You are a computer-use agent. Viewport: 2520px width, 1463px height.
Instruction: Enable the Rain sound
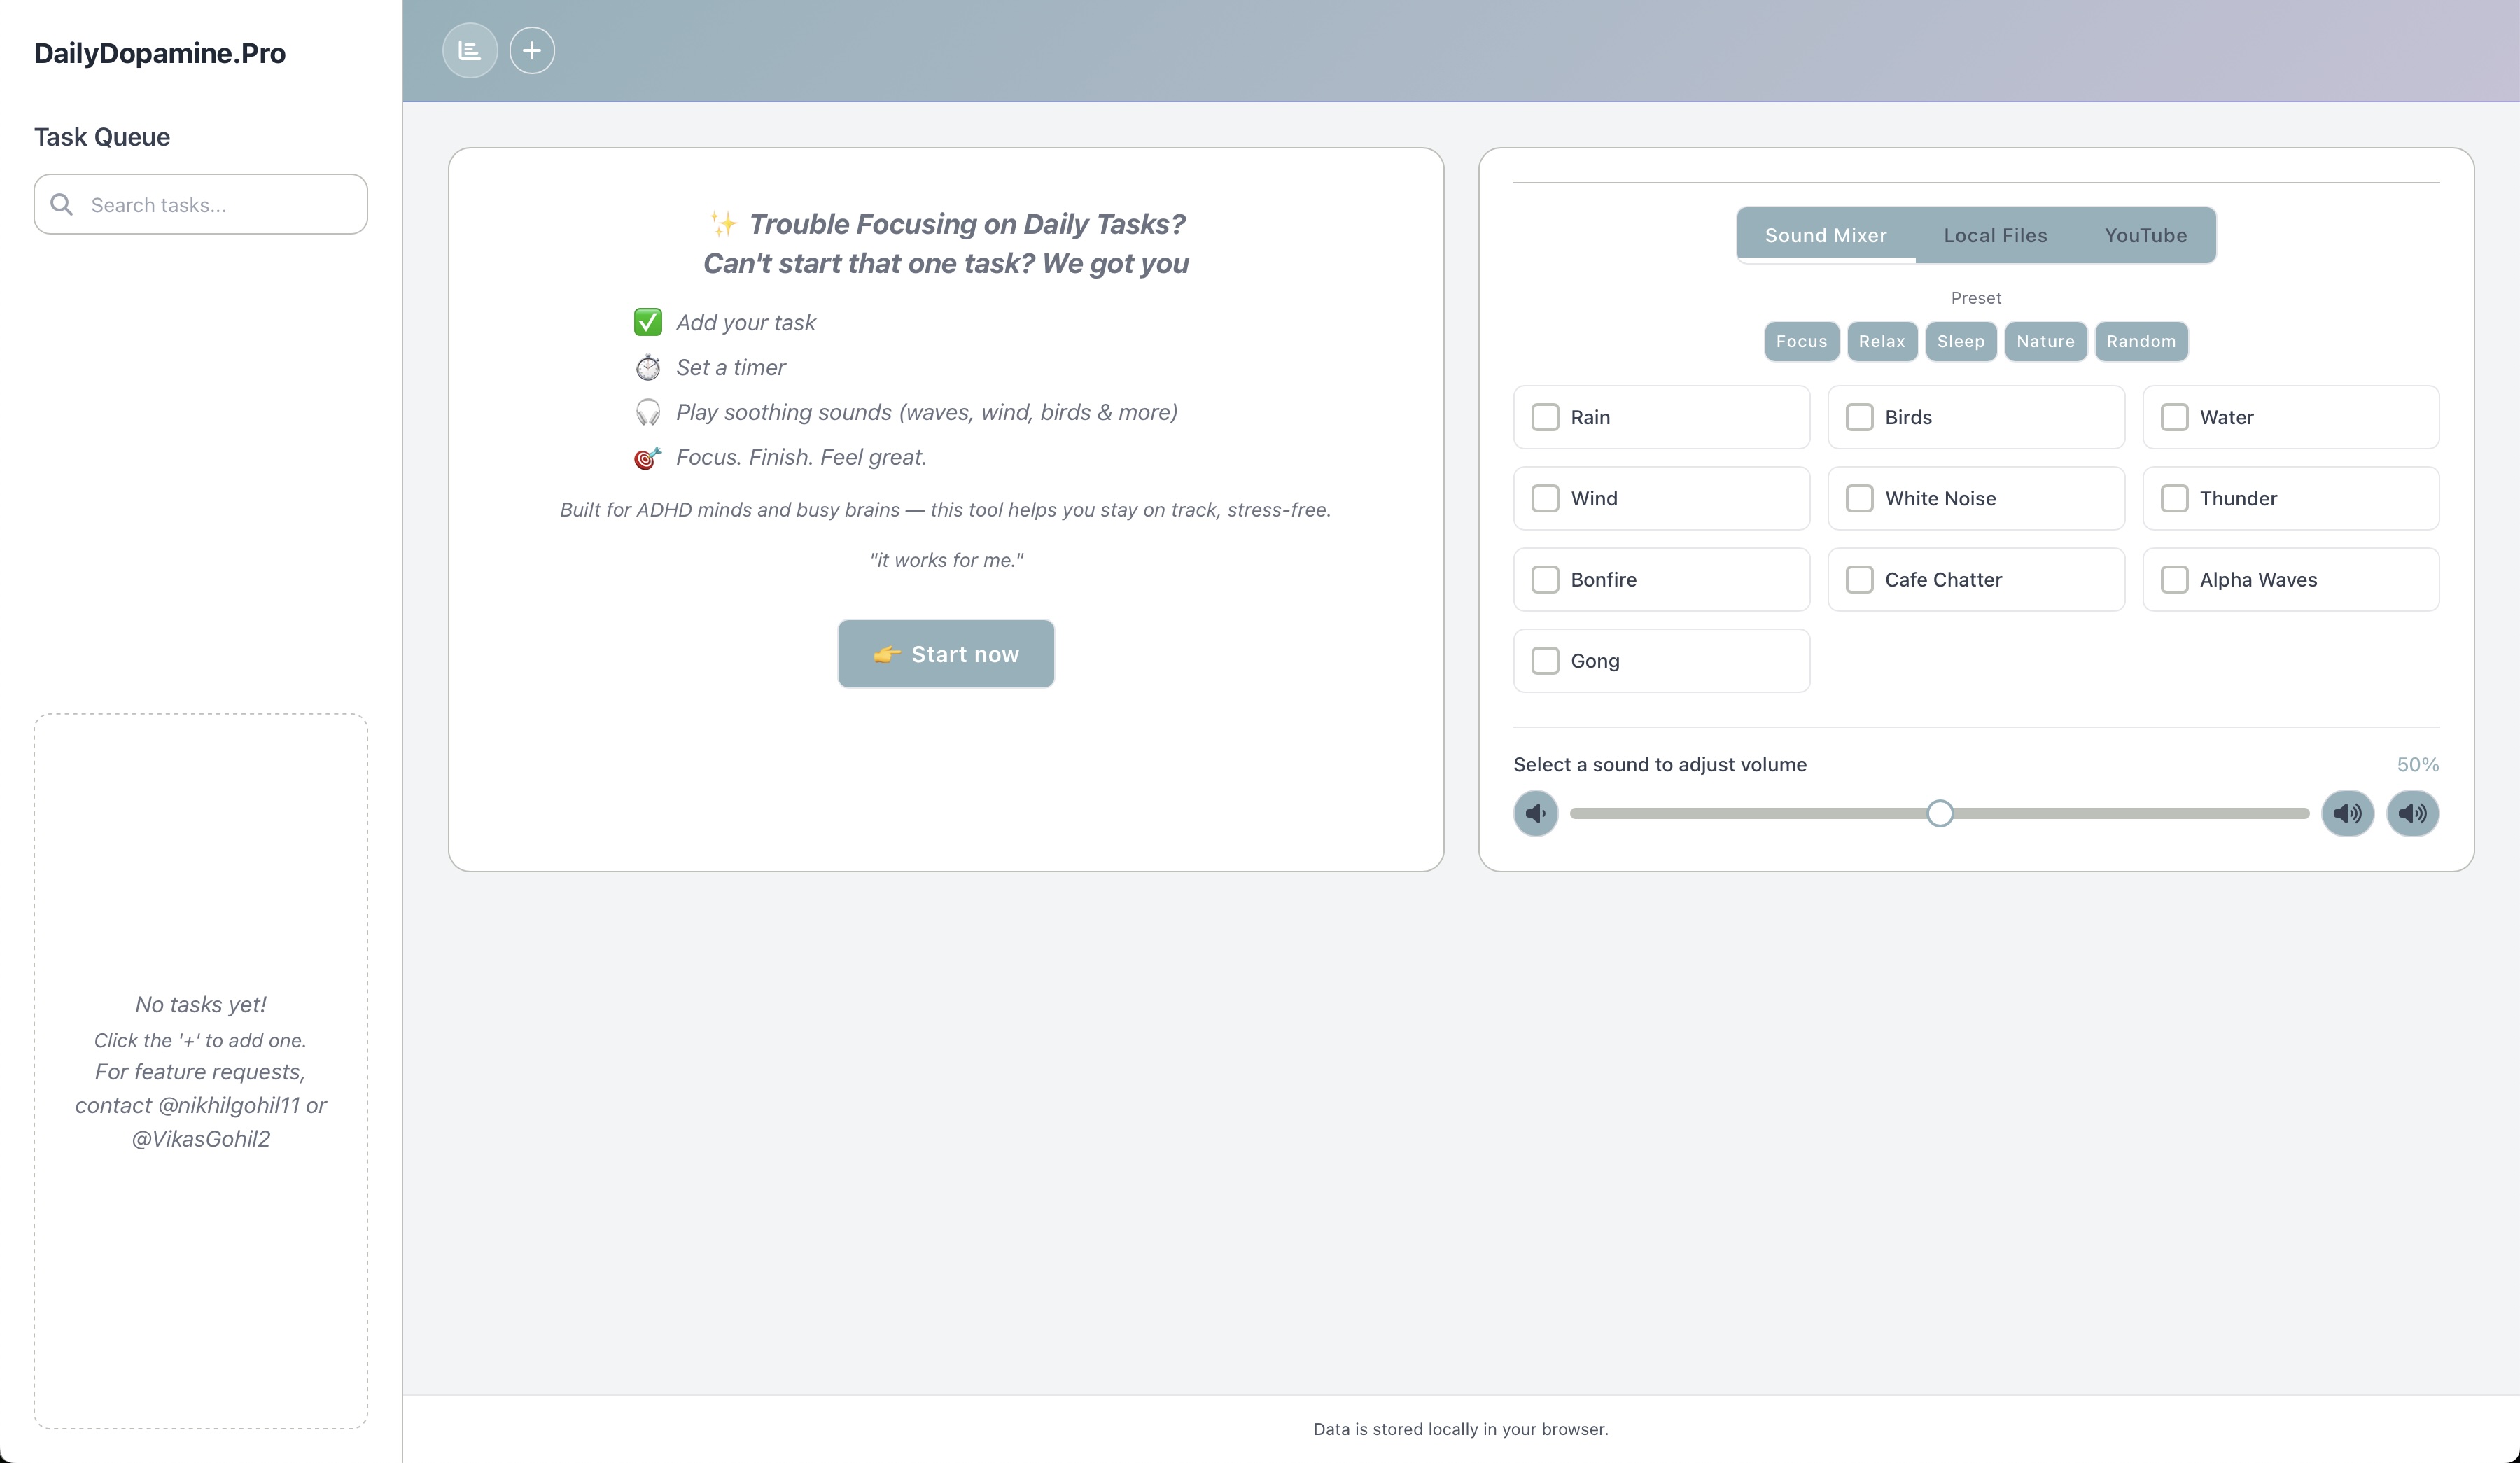point(1545,417)
